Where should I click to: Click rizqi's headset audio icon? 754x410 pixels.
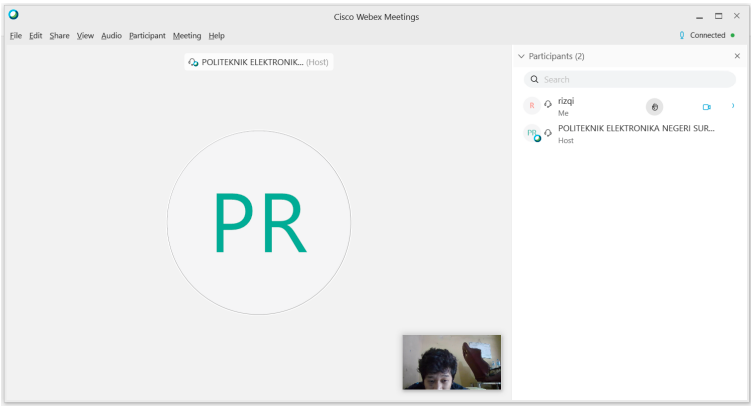pyautogui.click(x=548, y=104)
